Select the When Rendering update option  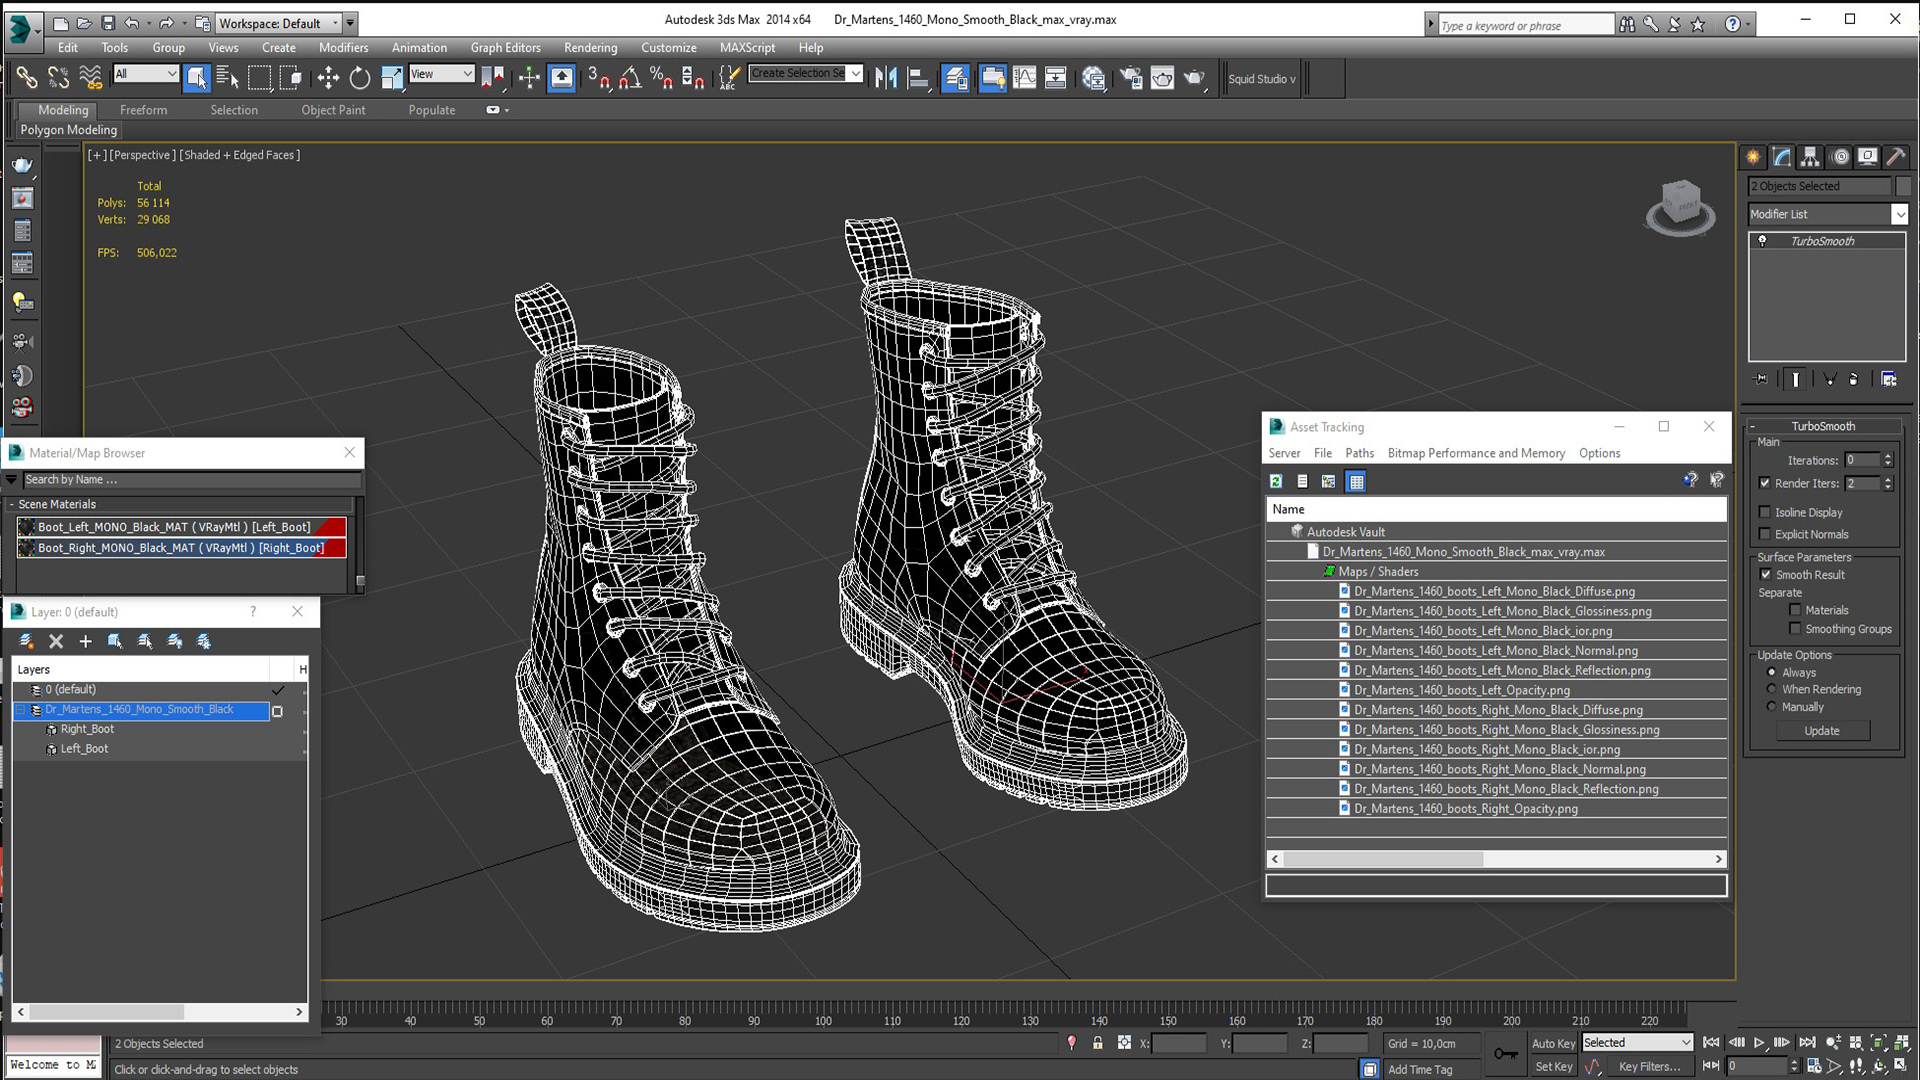point(1772,689)
